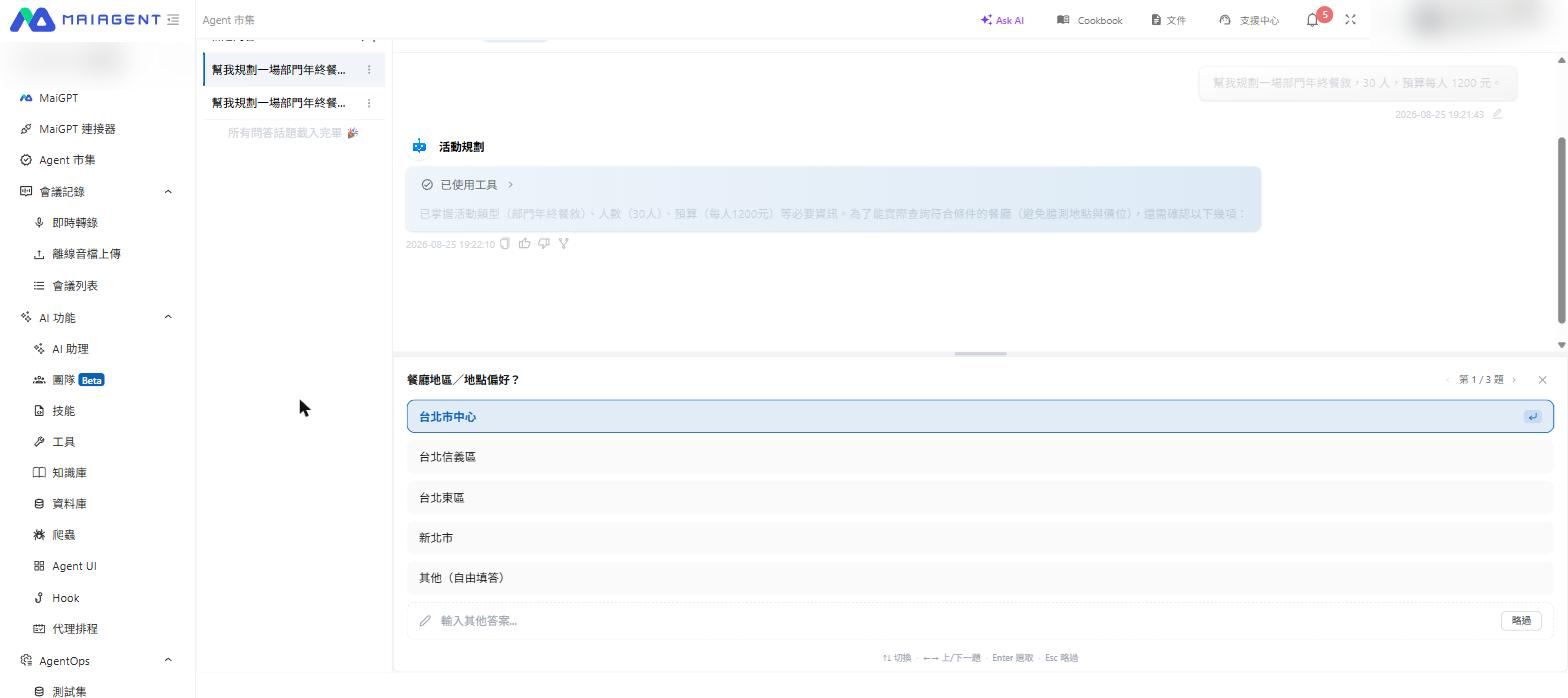1568x698 pixels.
Task: Copy the assistant reply
Action: pos(505,243)
